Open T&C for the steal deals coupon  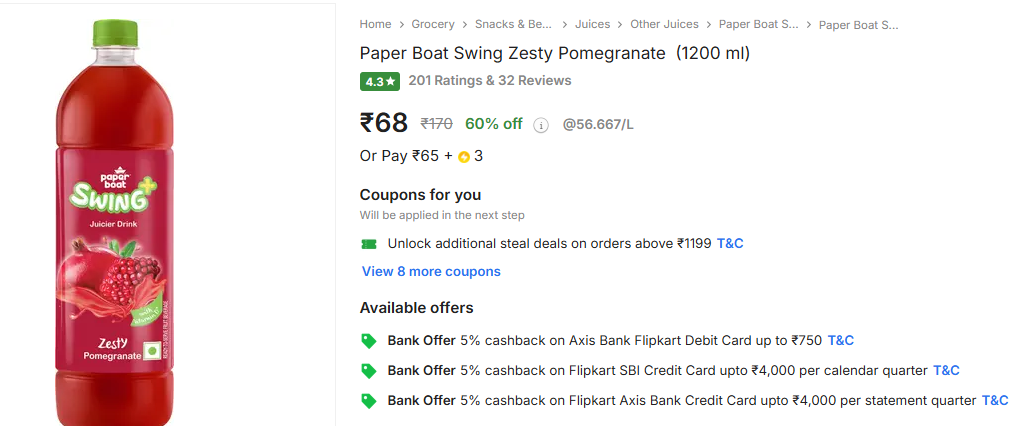pos(730,244)
